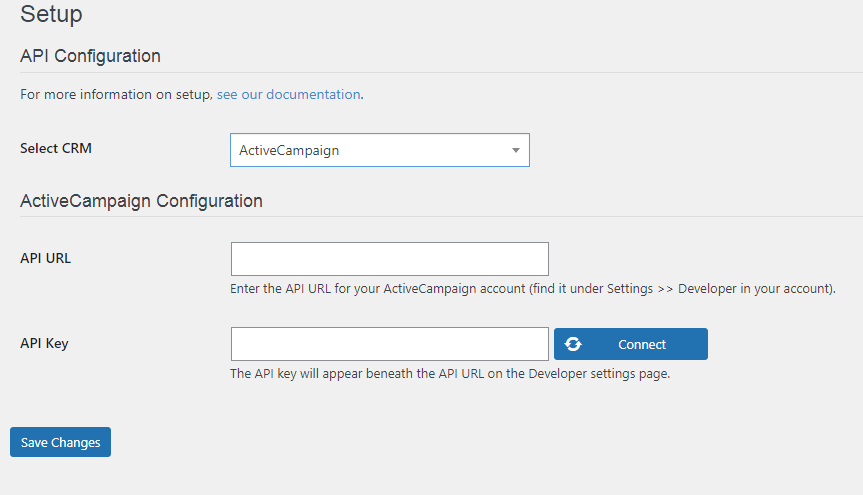Image resolution: width=863 pixels, height=495 pixels.
Task: Open the 'see our documentation' link
Action: 288,94
